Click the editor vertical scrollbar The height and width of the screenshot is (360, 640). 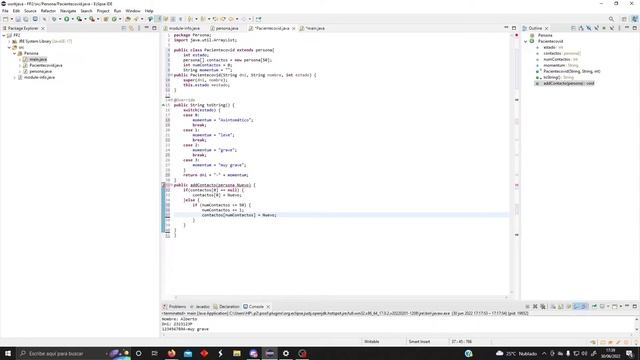[x=513, y=163]
